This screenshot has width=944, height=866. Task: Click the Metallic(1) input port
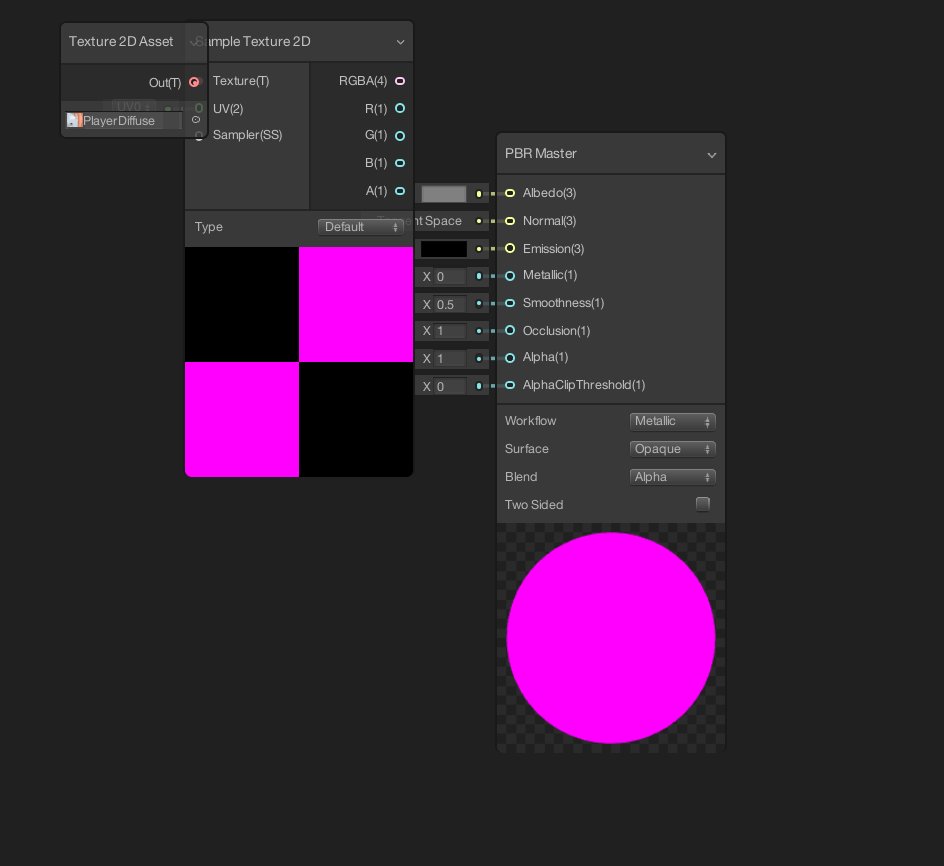(x=510, y=276)
